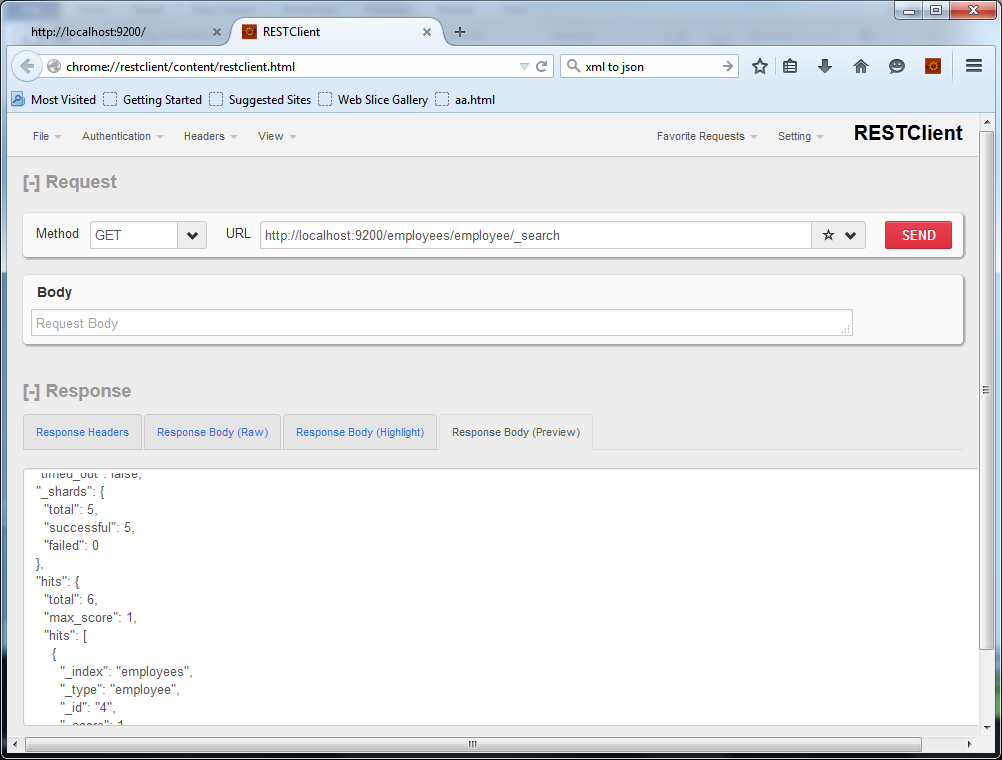1002x760 pixels.
Task: Click the RESTClient title logo
Action: click(x=907, y=133)
